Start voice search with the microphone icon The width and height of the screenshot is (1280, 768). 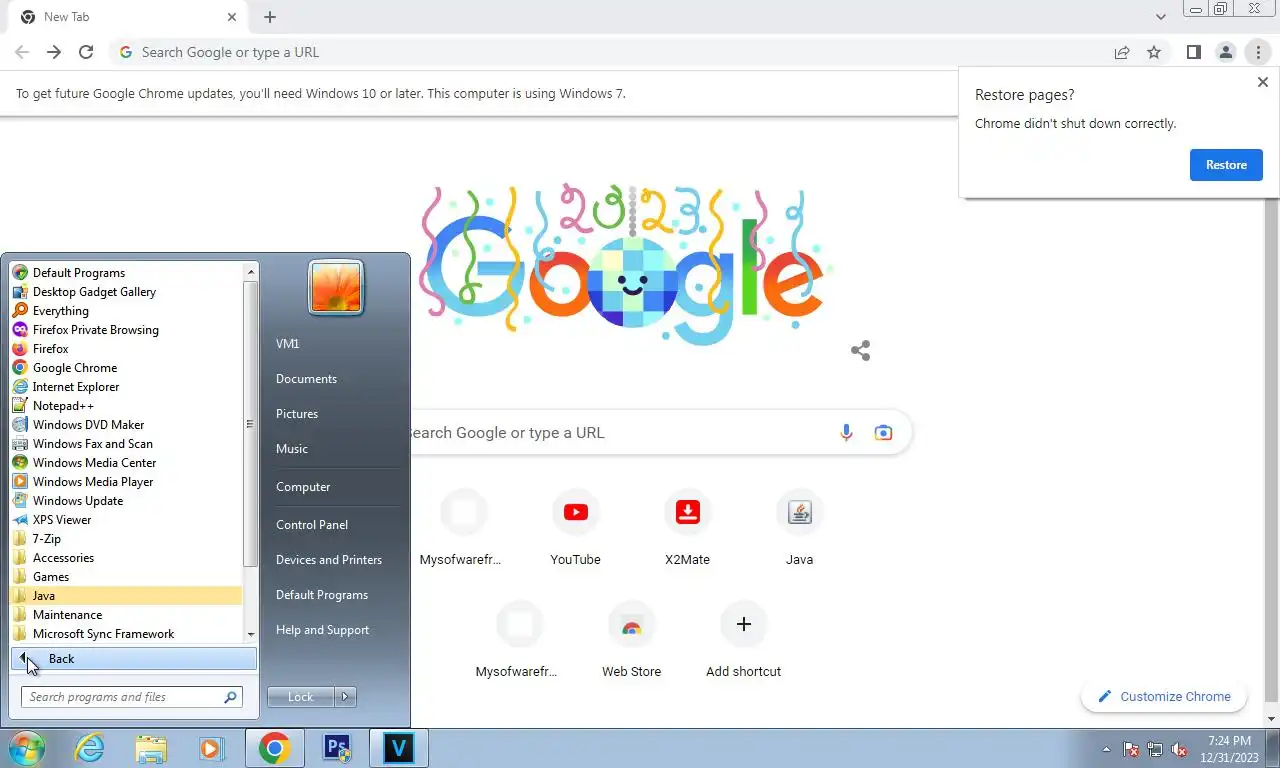846,433
